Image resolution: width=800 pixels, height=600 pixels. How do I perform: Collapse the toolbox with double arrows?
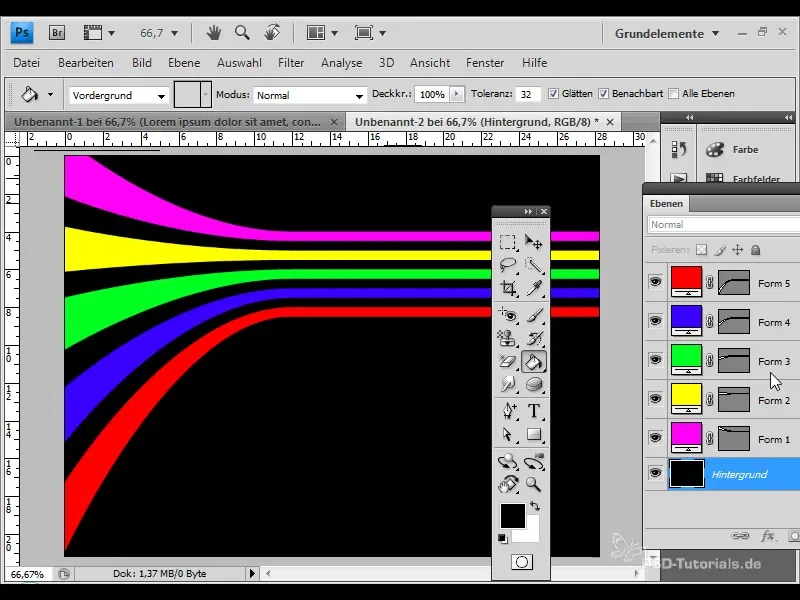(x=528, y=211)
